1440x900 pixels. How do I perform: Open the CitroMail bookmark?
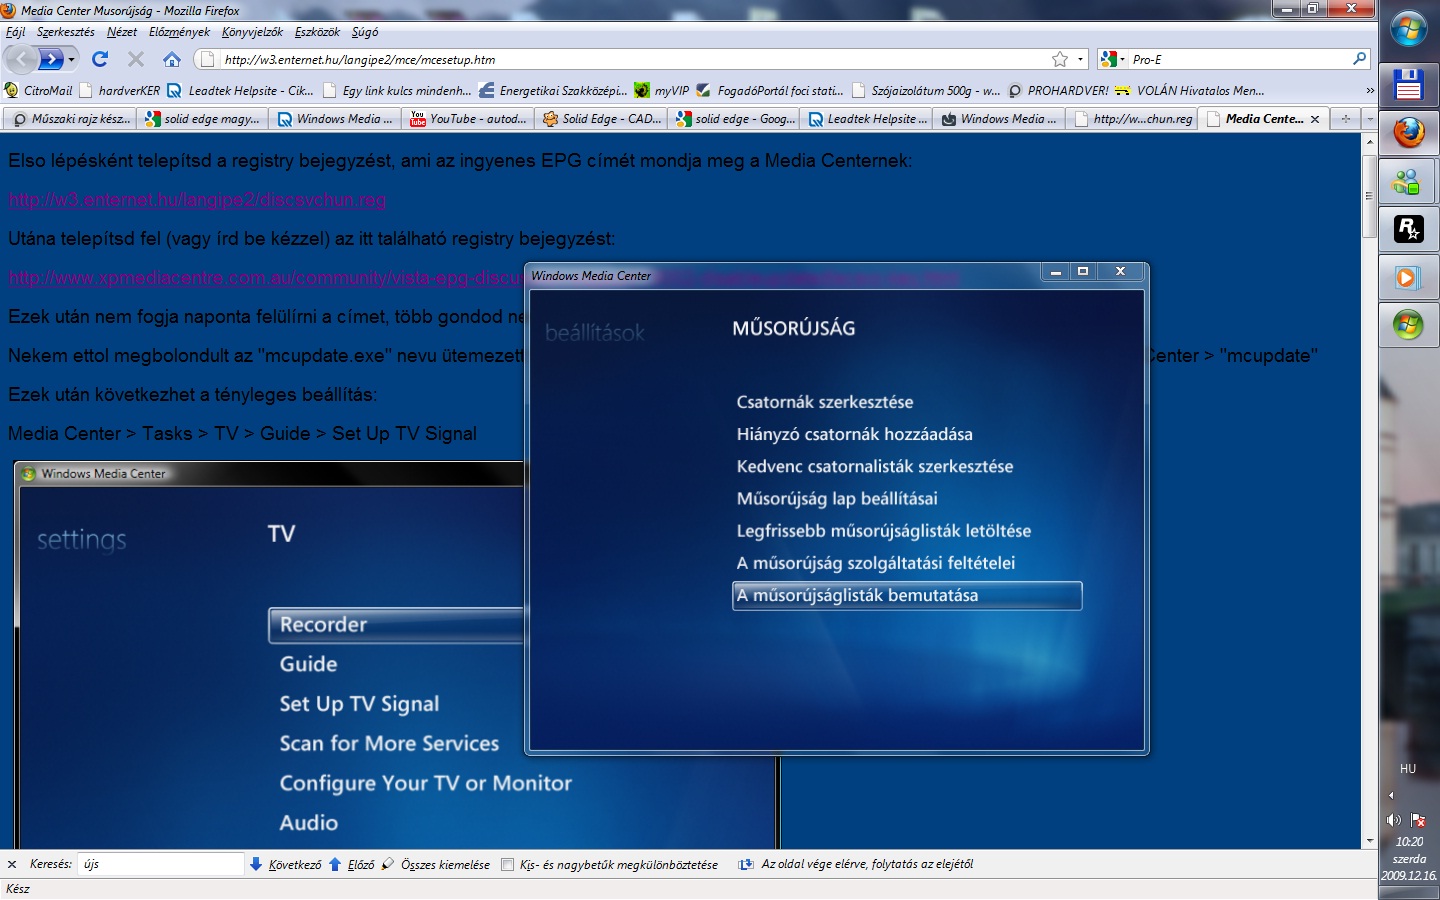click(39, 90)
